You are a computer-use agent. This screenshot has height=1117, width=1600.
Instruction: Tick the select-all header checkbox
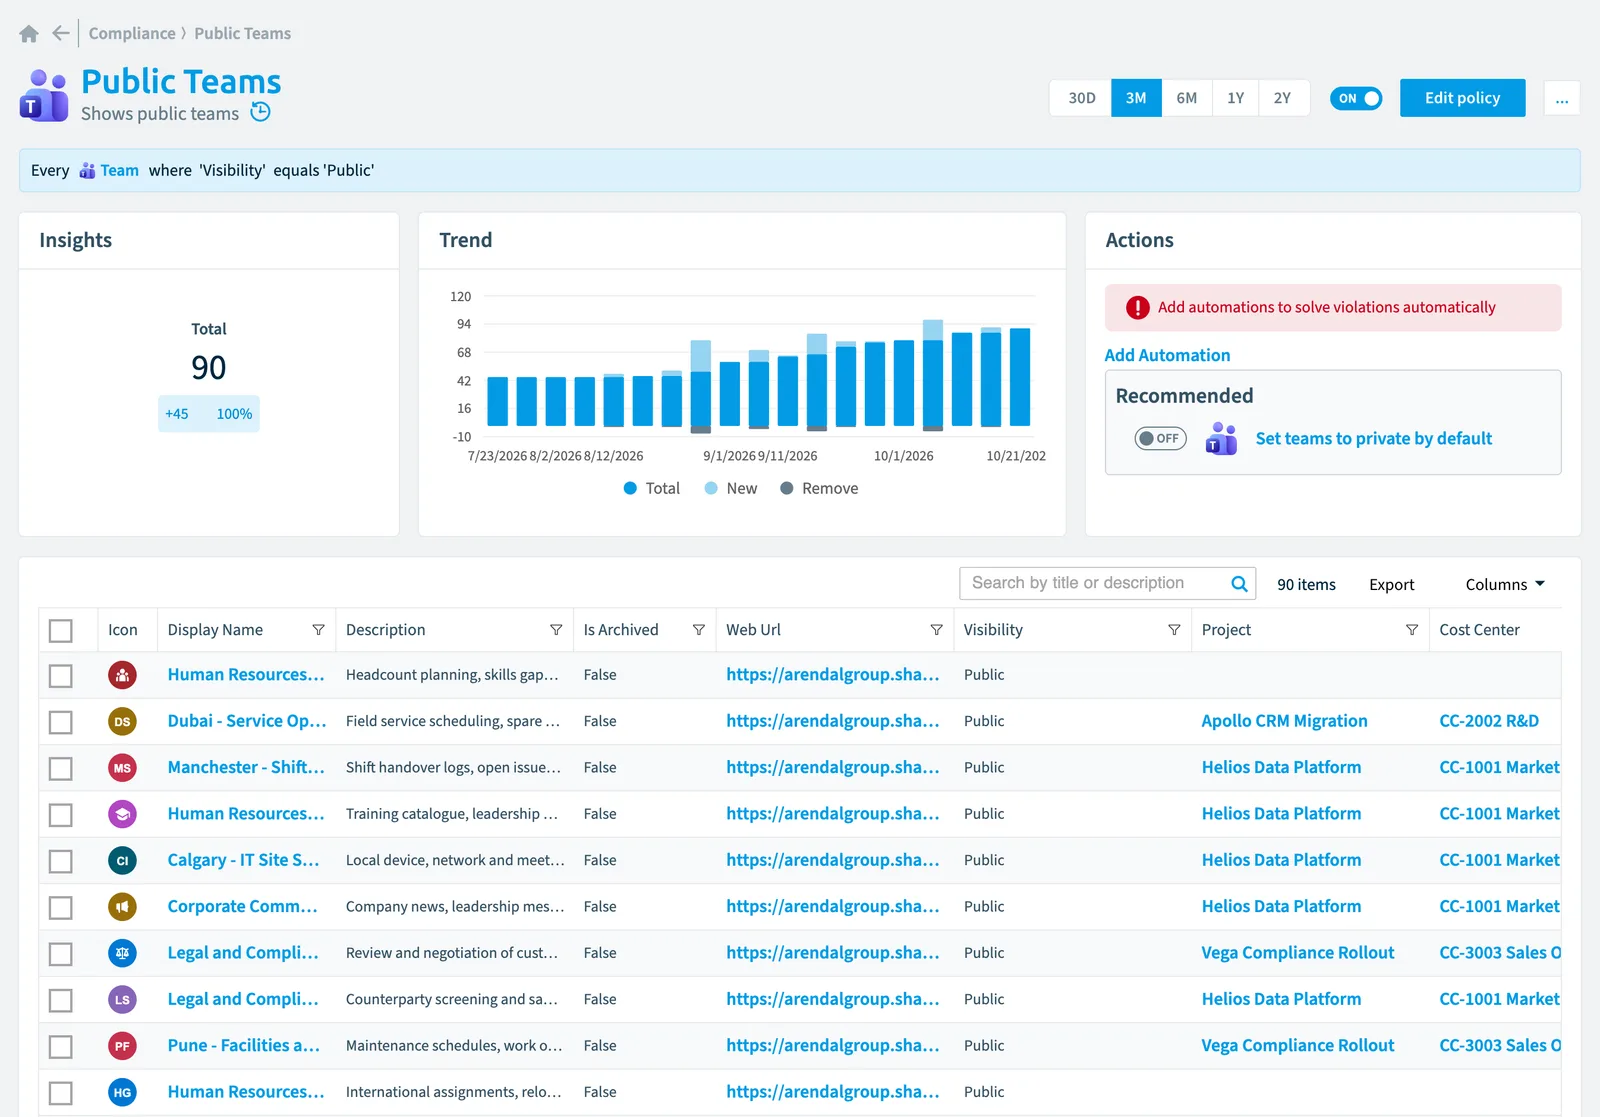[61, 630]
